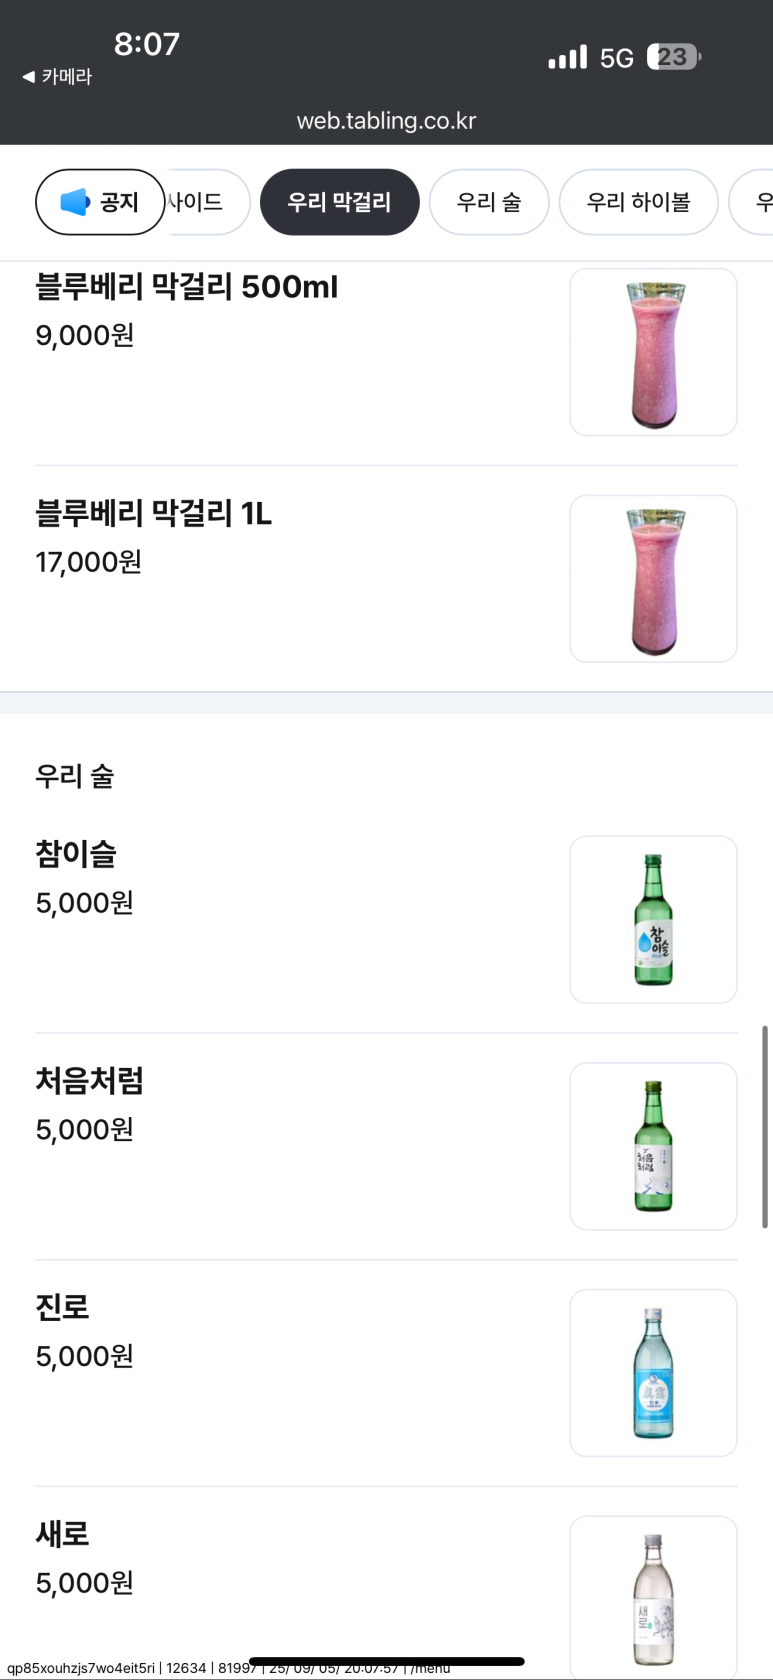The image size is (773, 1680).
Task: Open the 공지 notice button
Action: coord(100,202)
